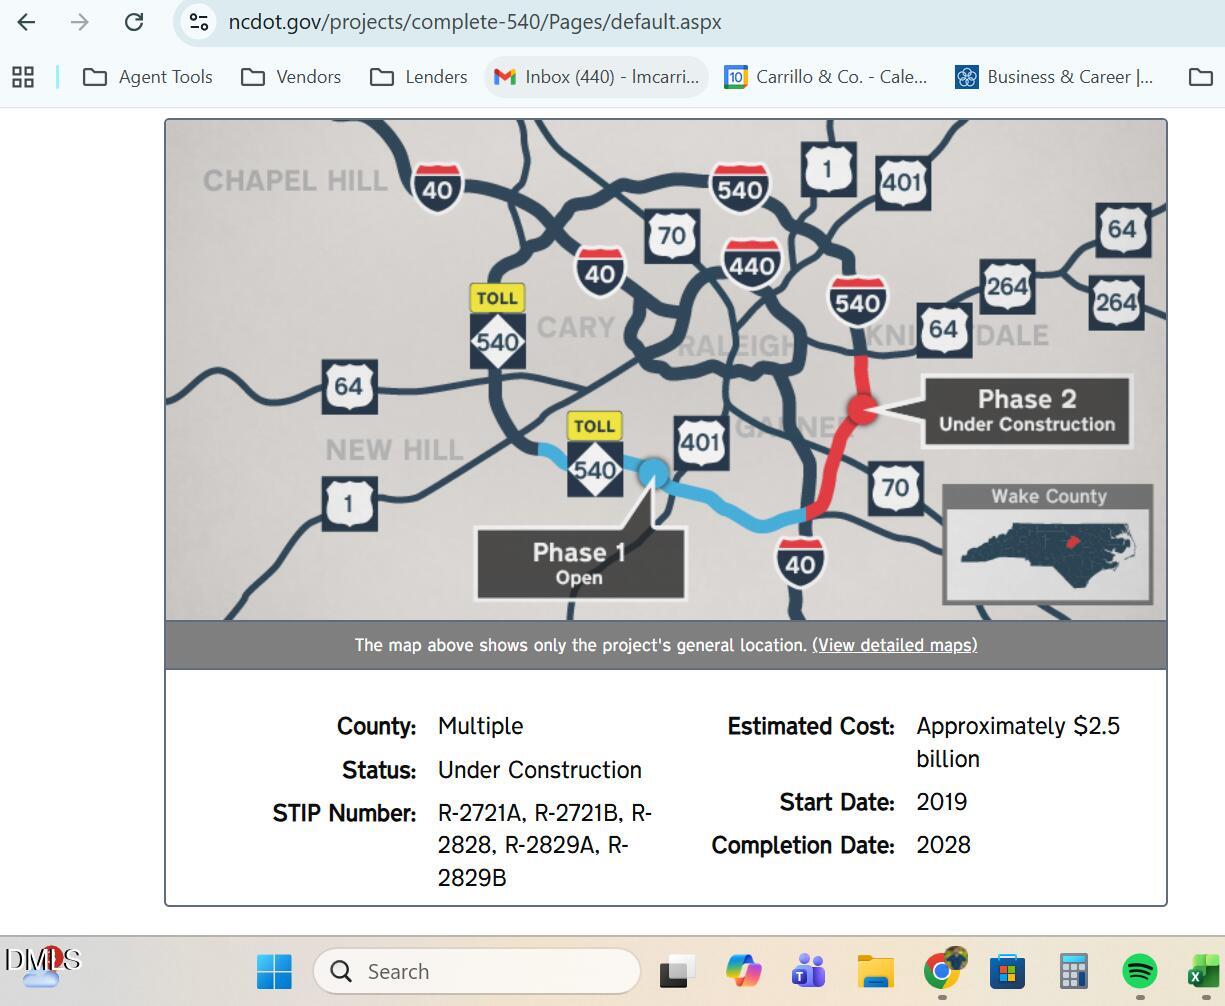This screenshot has width=1225, height=1006.
Task: Open Copilot from the taskbar
Action: point(742,970)
